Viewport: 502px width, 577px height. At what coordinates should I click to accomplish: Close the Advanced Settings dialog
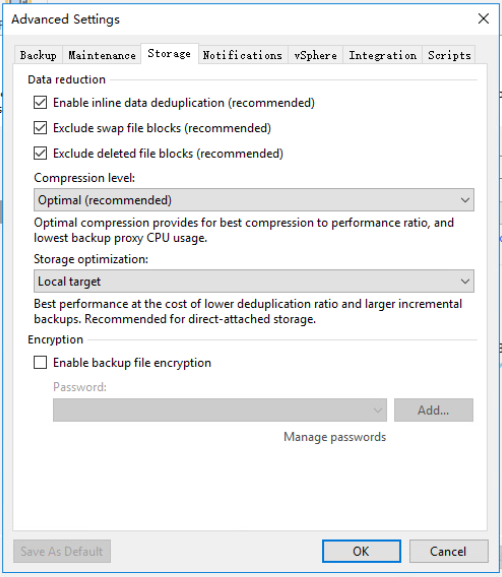click(483, 18)
